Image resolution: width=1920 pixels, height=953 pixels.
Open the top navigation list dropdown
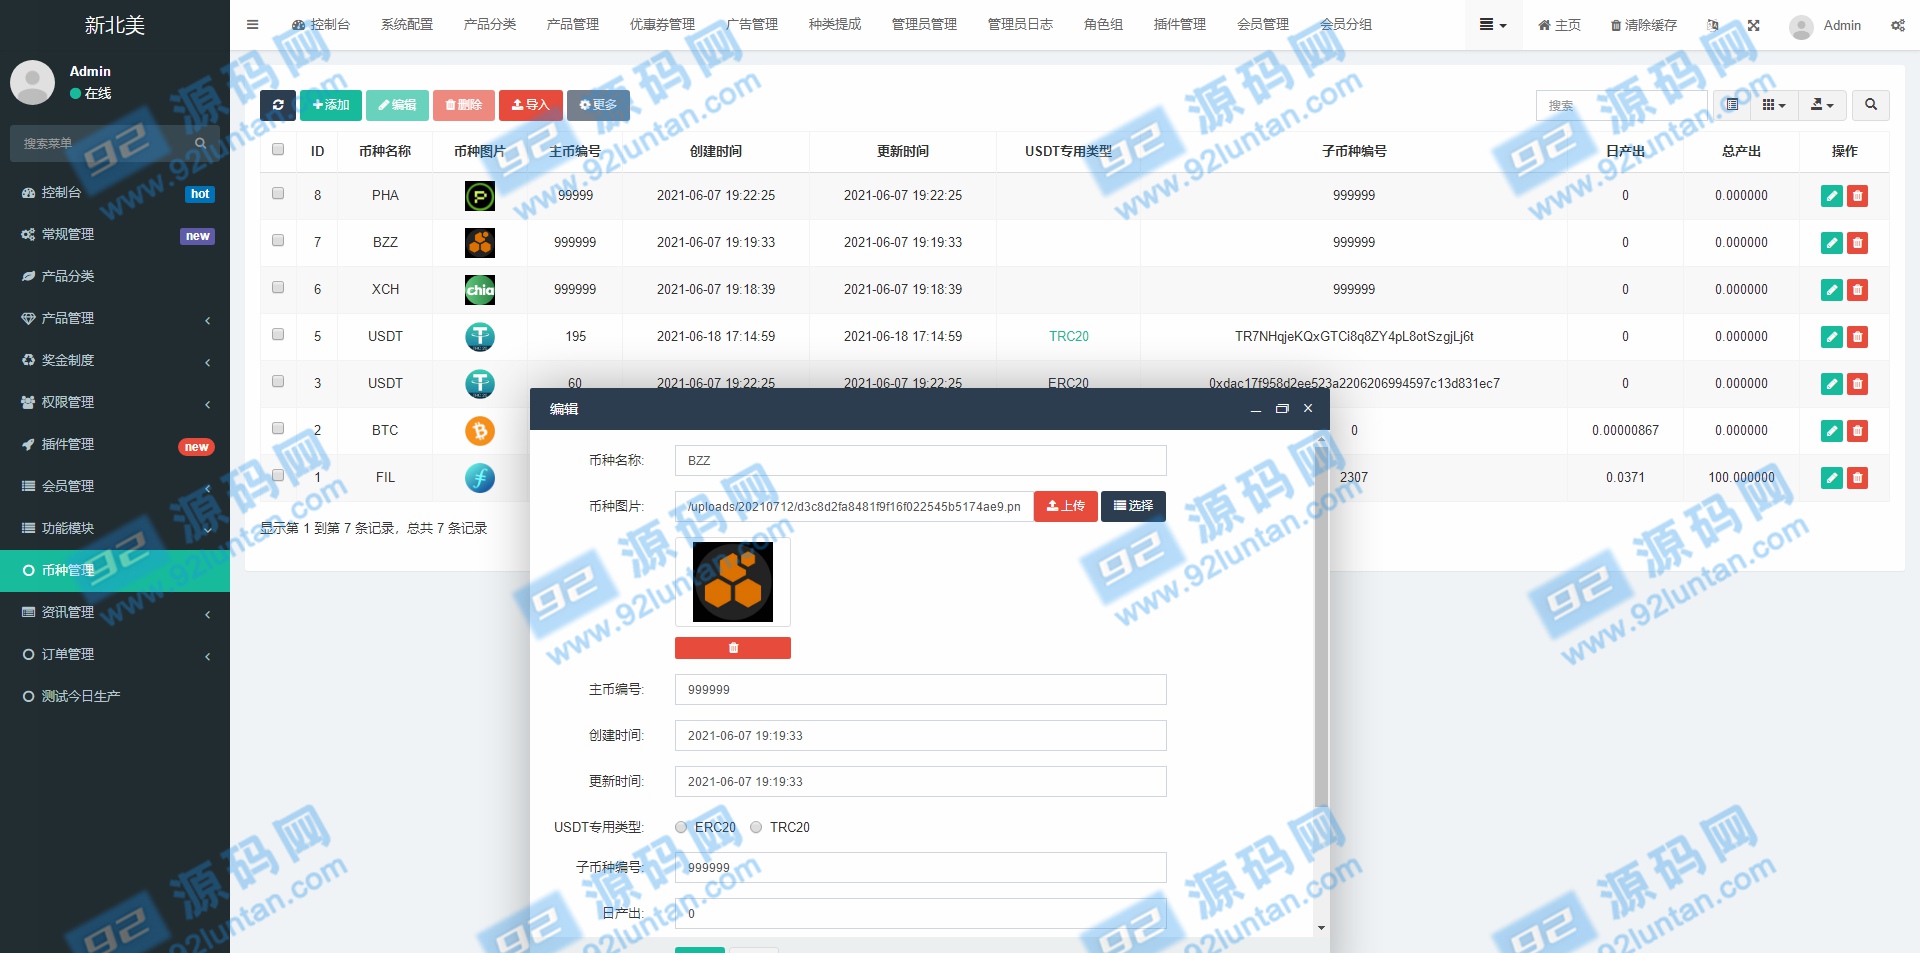tap(1493, 25)
